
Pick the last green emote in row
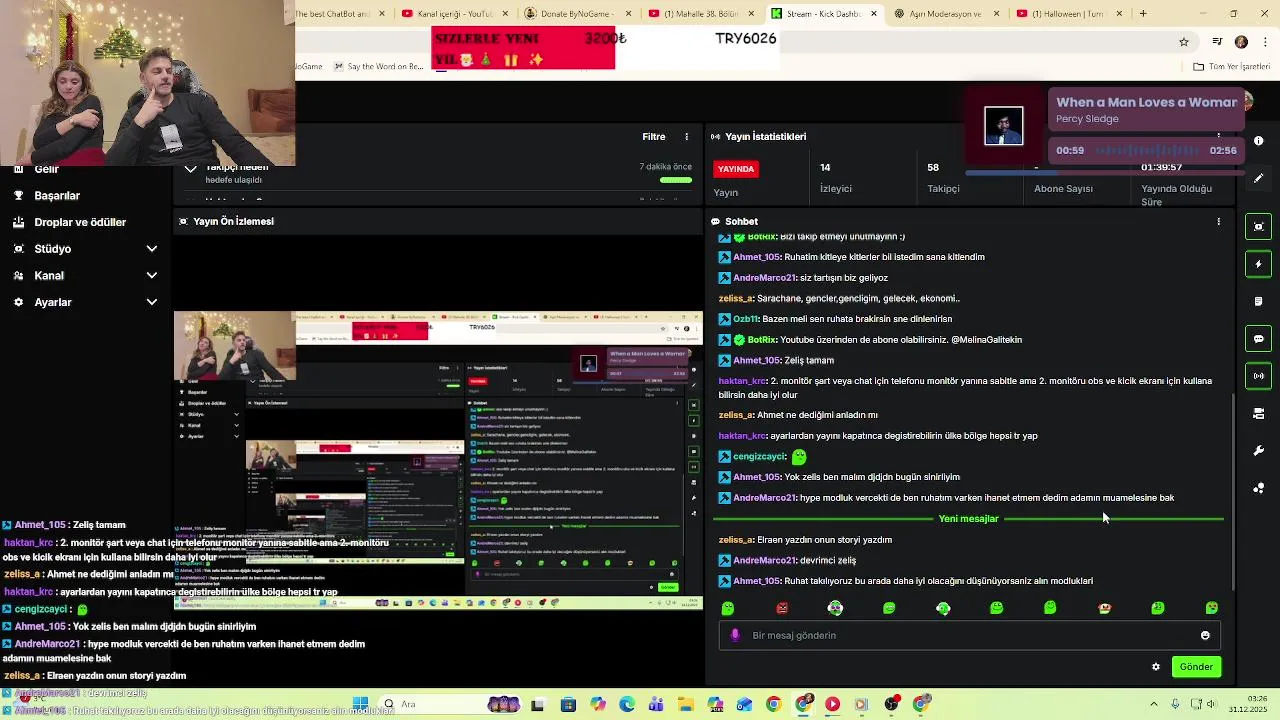[1212, 608]
